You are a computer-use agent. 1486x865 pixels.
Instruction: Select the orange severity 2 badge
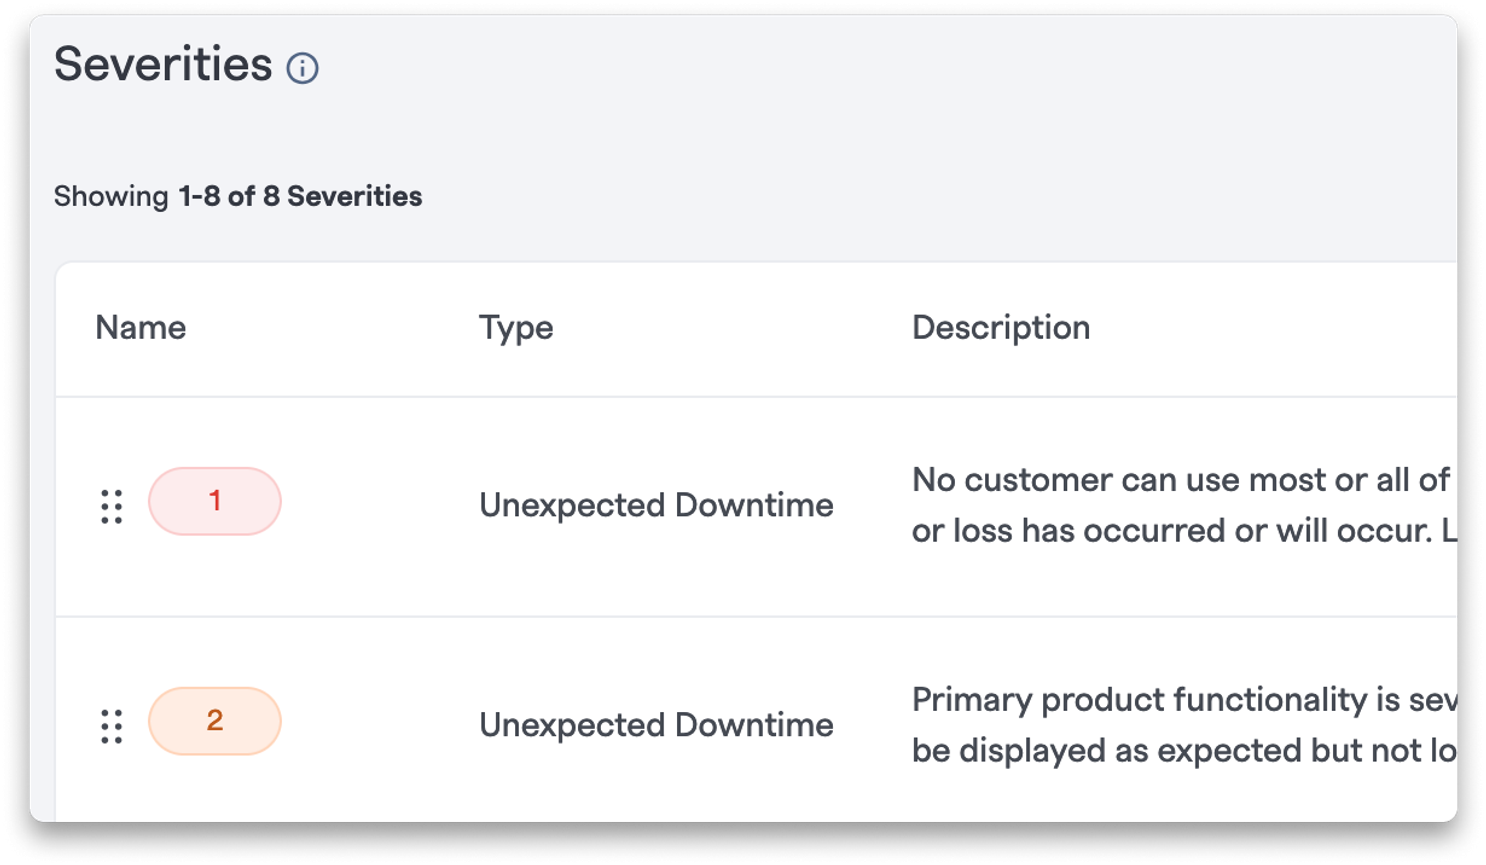(215, 721)
